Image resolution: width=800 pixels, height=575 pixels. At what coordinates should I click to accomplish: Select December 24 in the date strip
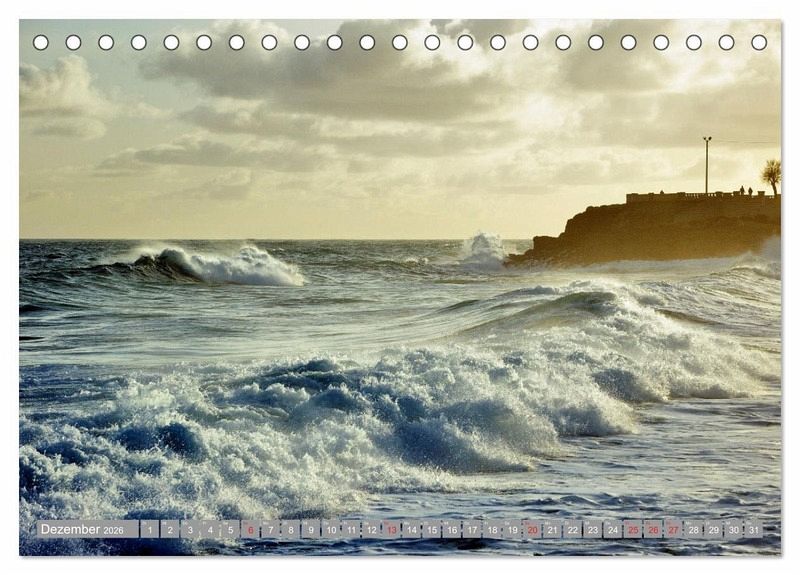point(613,529)
